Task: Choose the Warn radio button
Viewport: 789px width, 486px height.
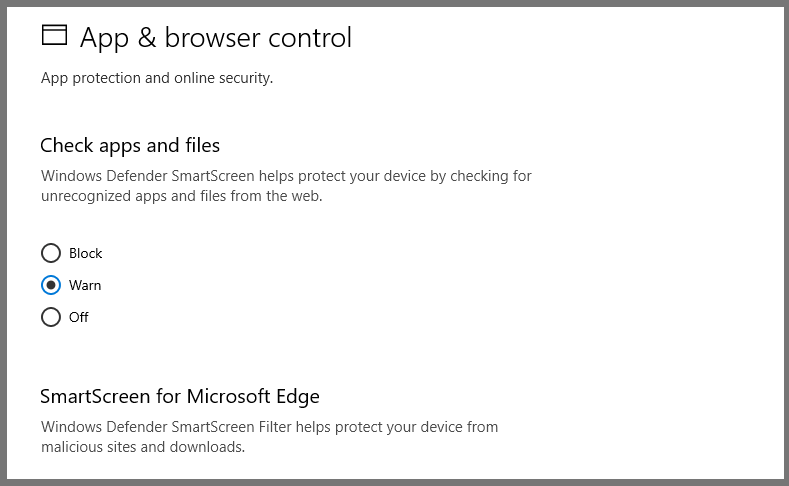Action: point(51,285)
